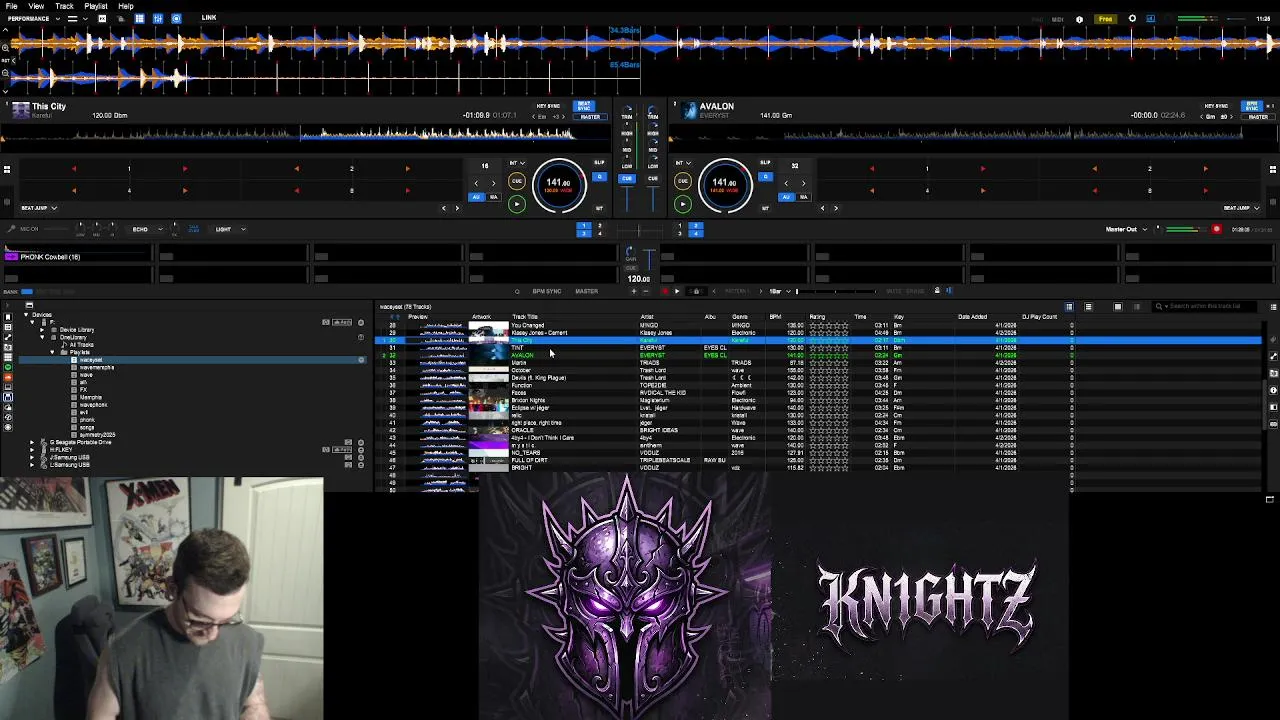The image size is (1280, 720).
Task: Open the deck layout dropdown beside PERFORMANCE
Action: pyautogui.click(x=77, y=19)
